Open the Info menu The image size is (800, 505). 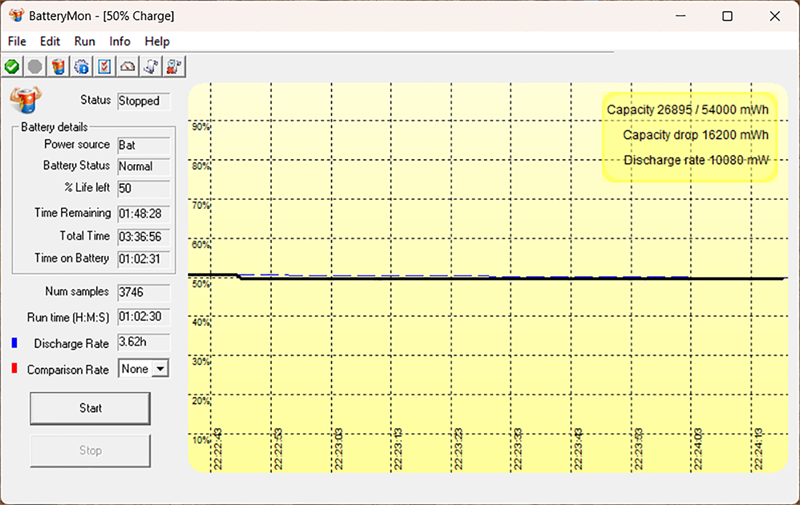point(120,41)
